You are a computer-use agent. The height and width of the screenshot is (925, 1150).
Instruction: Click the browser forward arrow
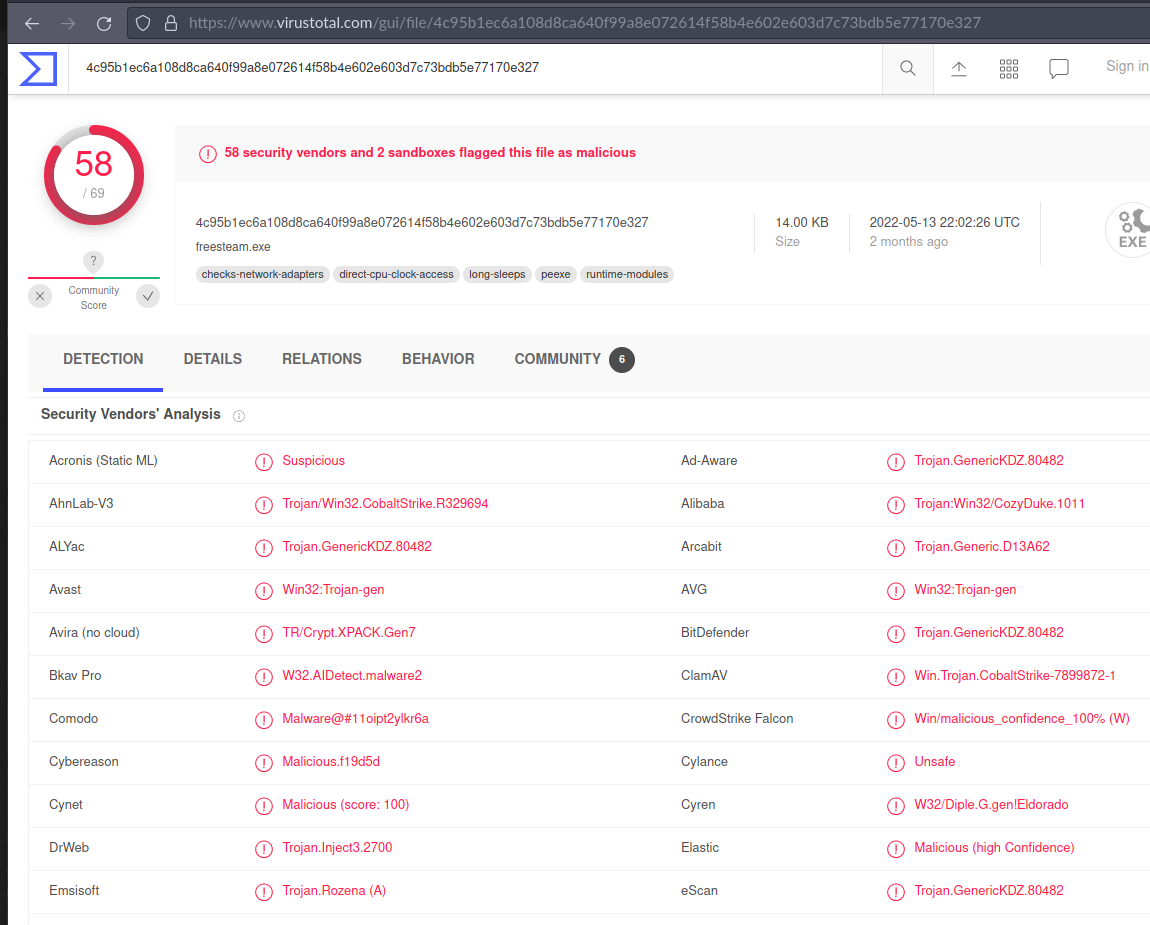[x=68, y=23]
